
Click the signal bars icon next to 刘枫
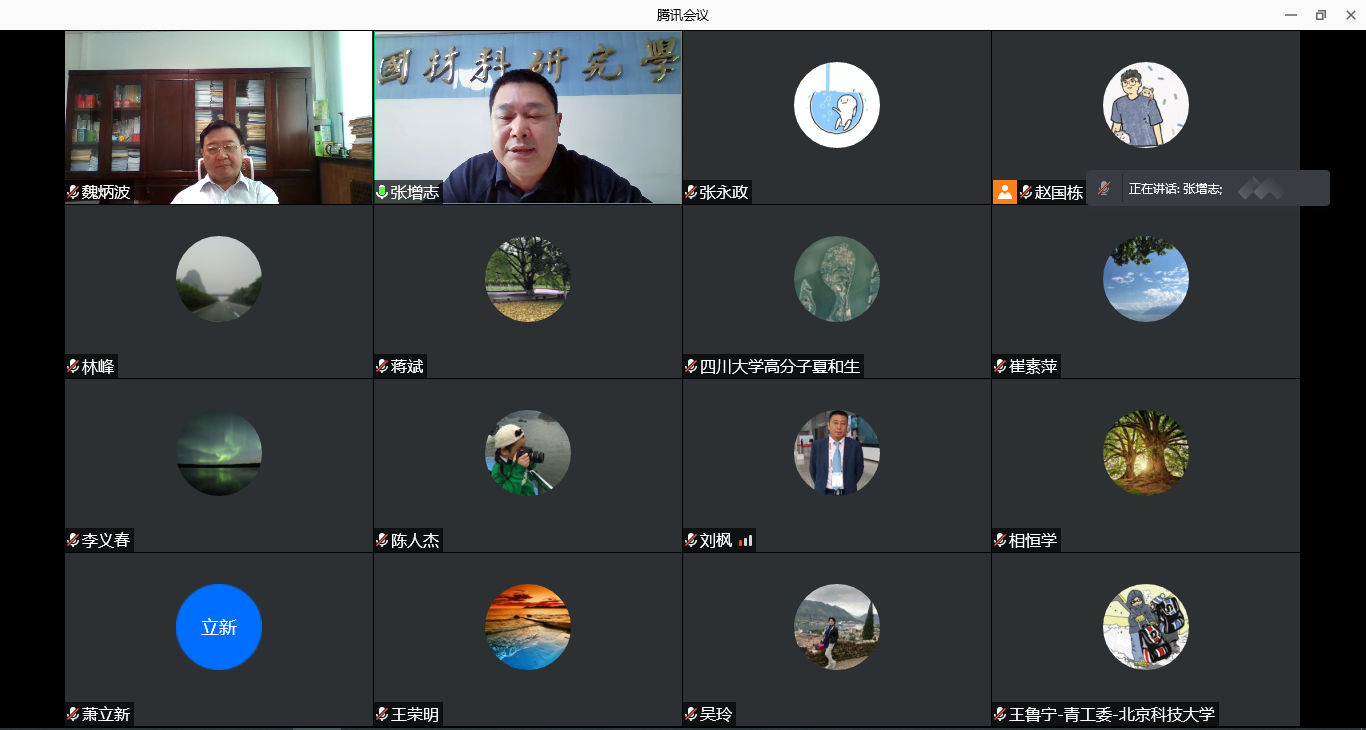(x=746, y=541)
